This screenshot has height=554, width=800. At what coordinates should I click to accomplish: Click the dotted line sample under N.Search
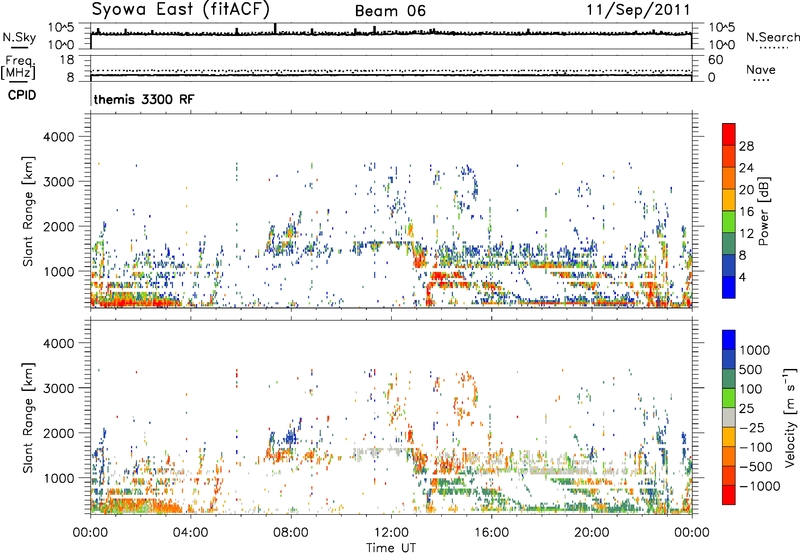(773, 48)
